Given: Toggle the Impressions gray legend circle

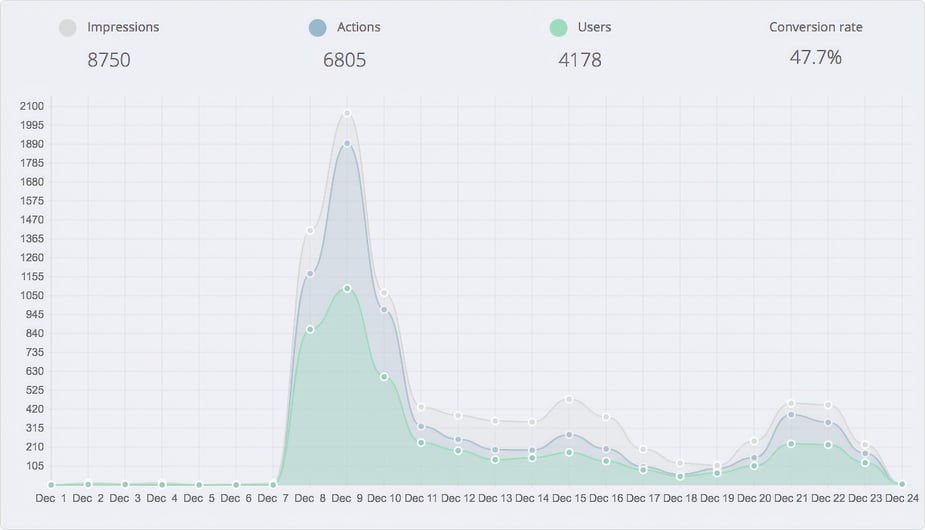Looking at the screenshot, I should click(68, 28).
